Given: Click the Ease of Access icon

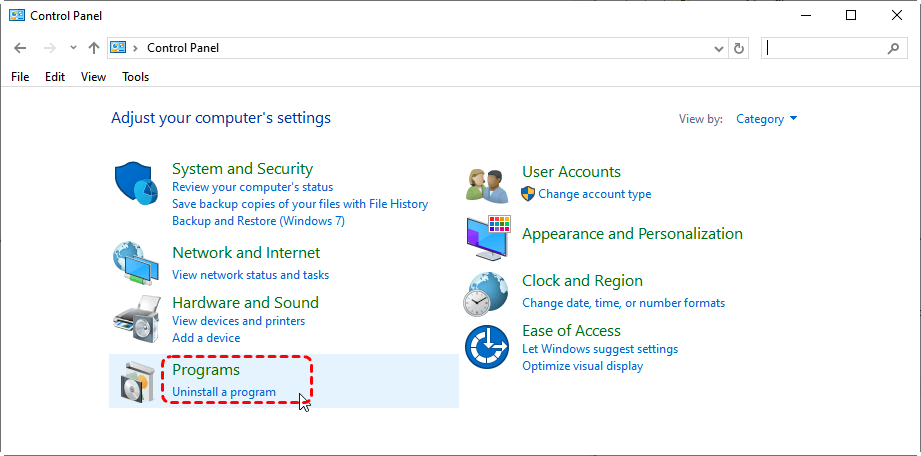Looking at the screenshot, I should [487, 347].
